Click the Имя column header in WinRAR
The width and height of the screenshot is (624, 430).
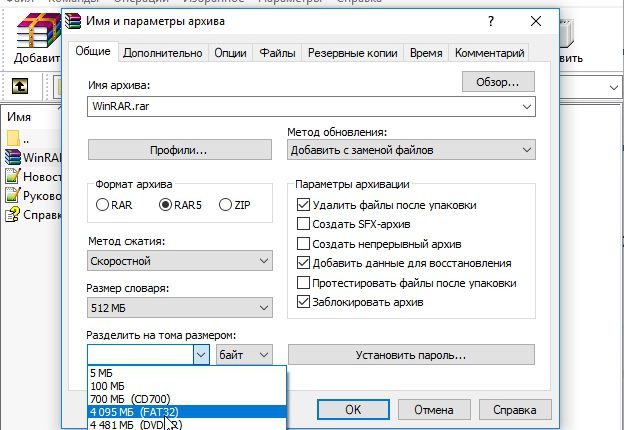click(19, 117)
